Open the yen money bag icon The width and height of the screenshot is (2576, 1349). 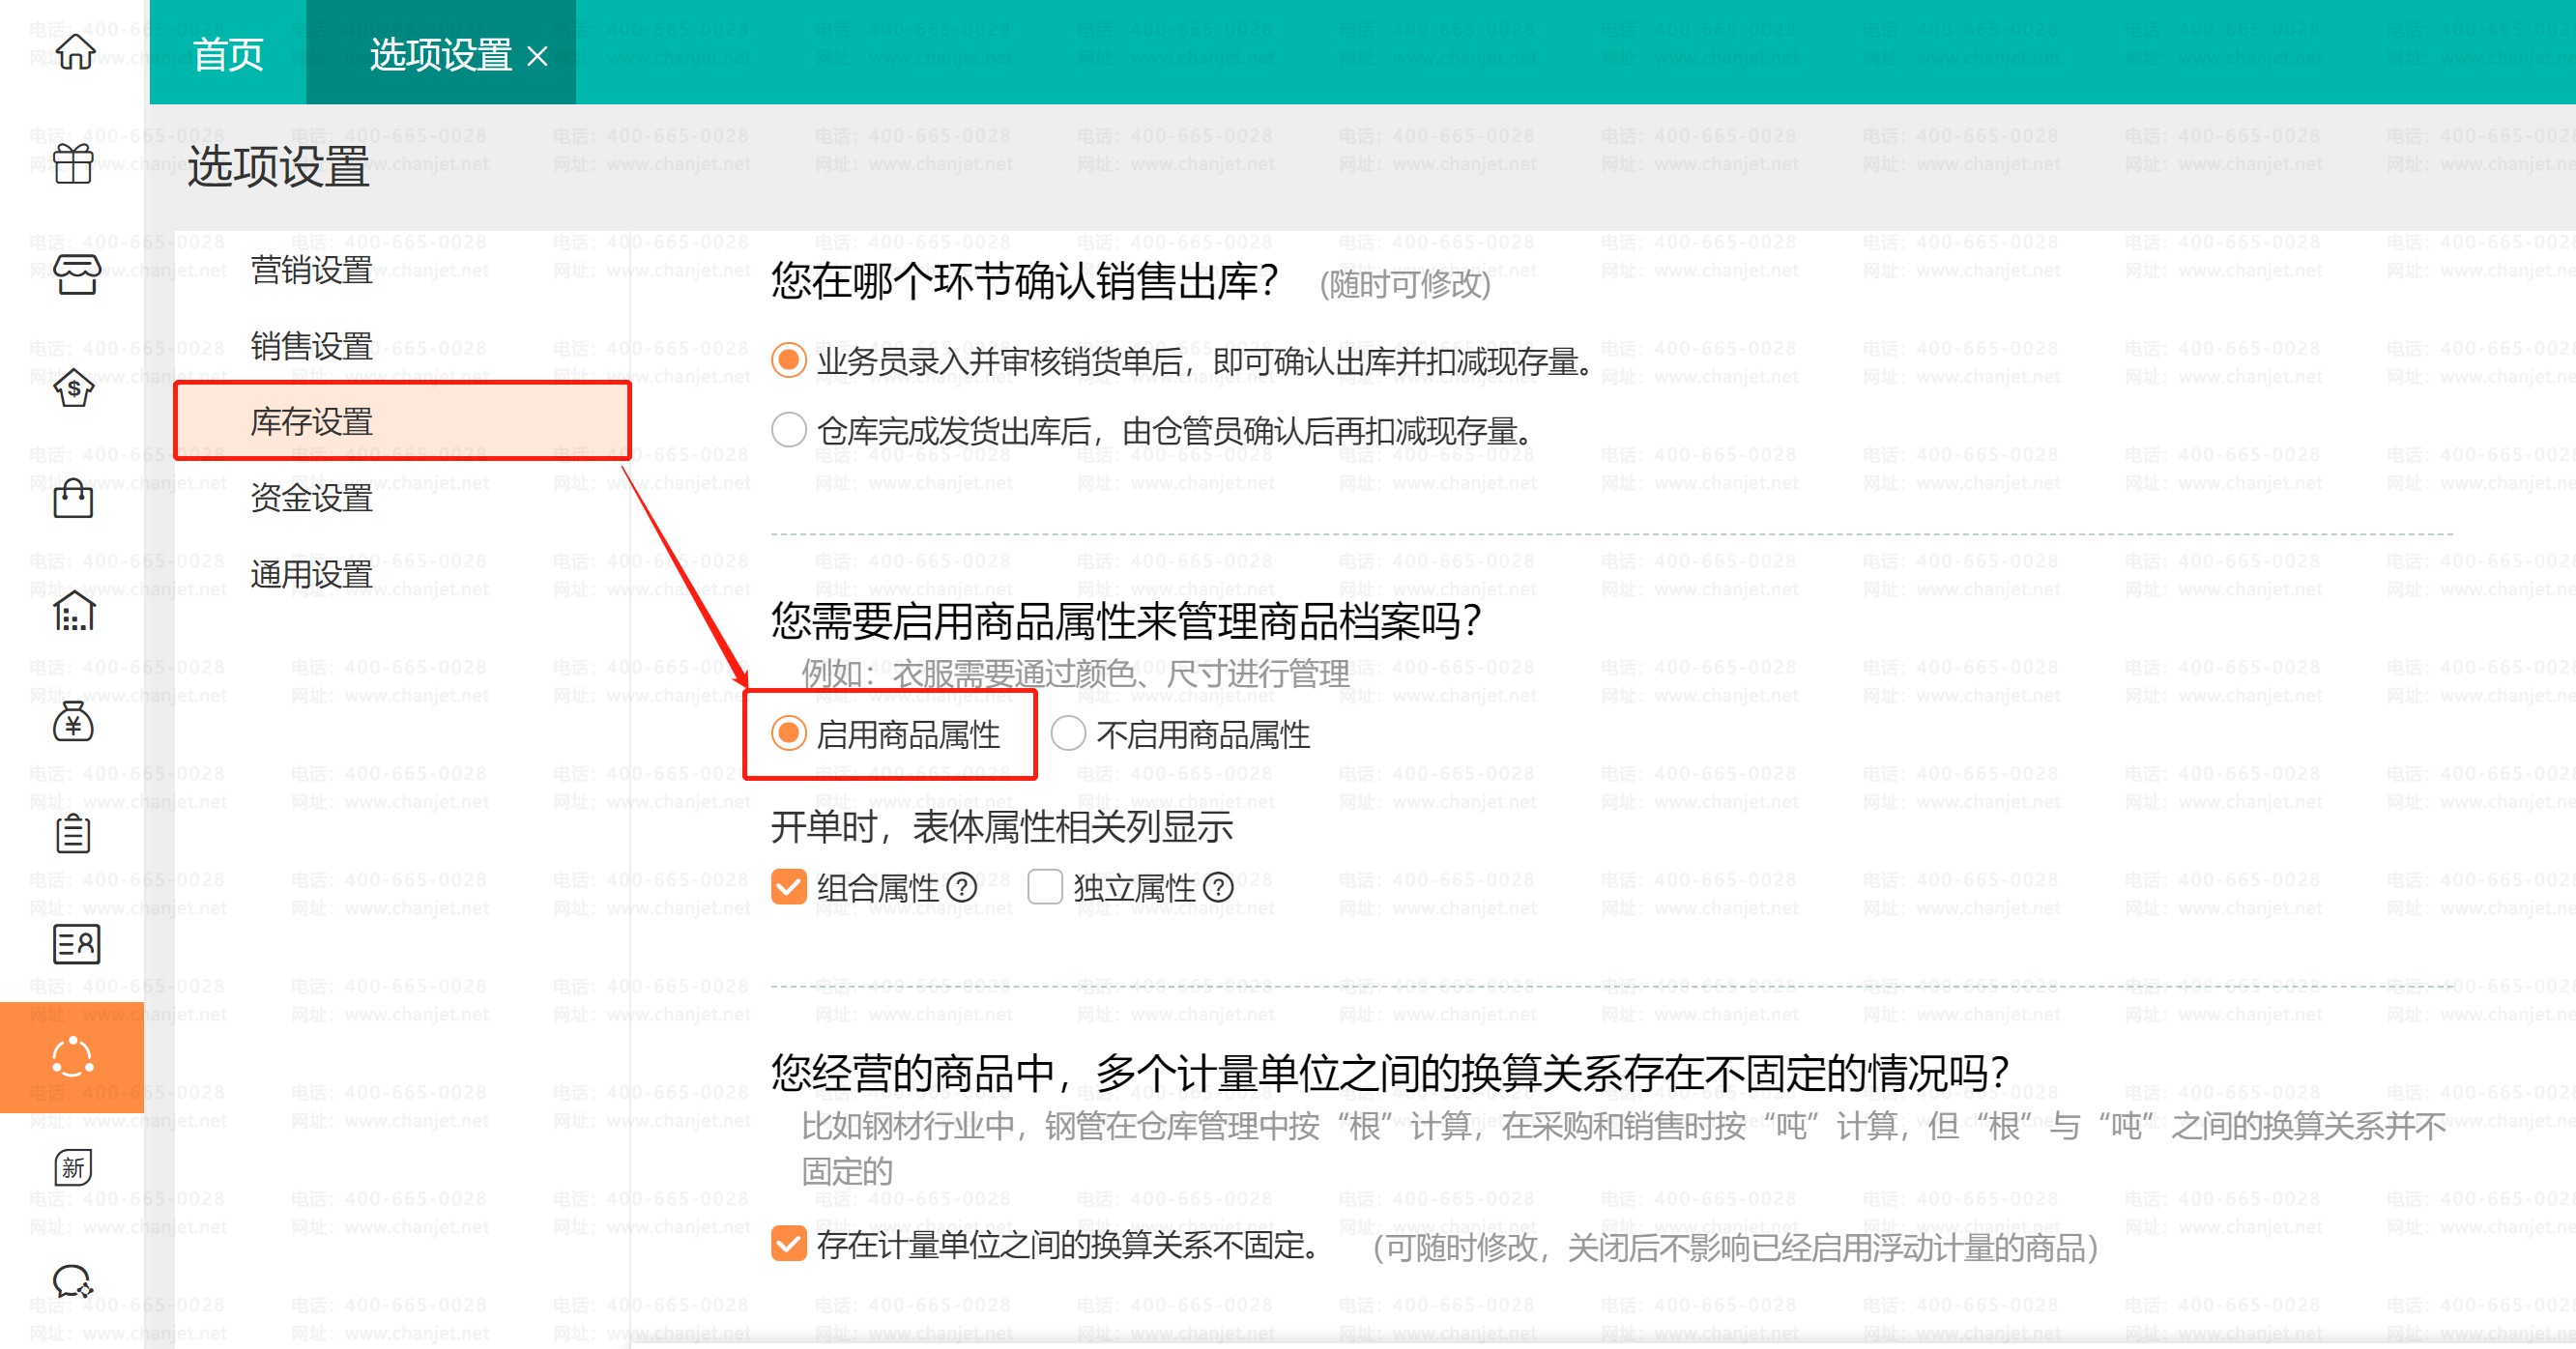point(73,721)
